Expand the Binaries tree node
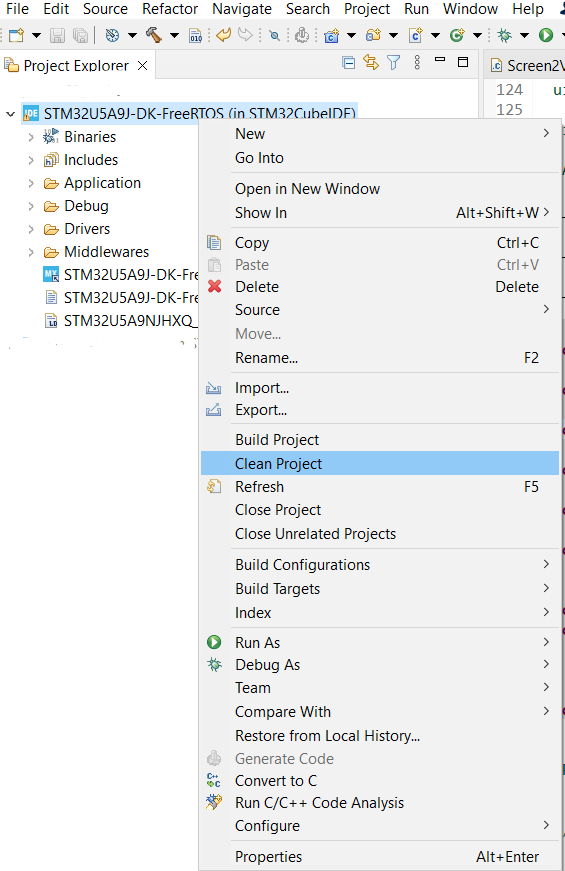Image resolution: width=565 pixels, height=871 pixels. coord(31,137)
